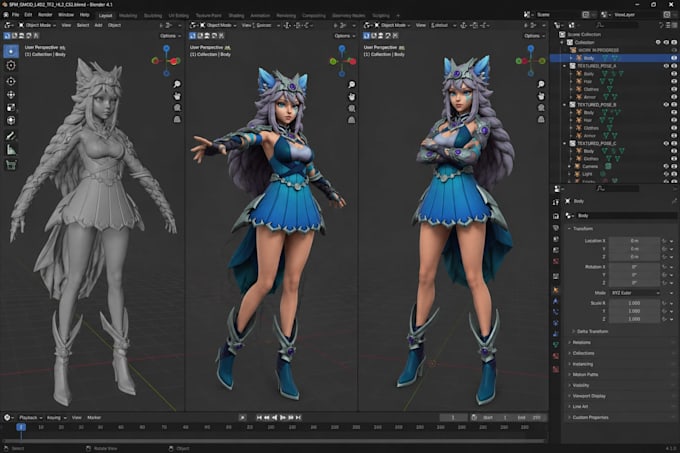Open the Object Data properties tab (green triangle)
Image resolution: width=680 pixels, height=453 pixels.
click(556, 345)
